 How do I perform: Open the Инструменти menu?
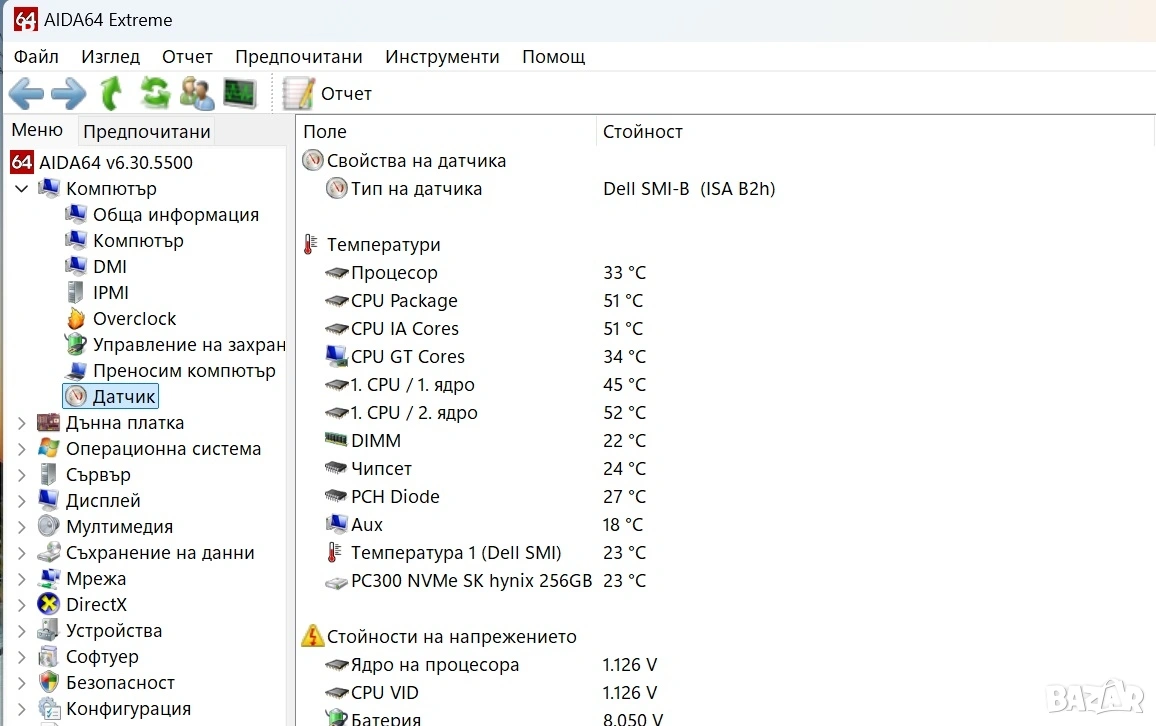(x=442, y=57)
